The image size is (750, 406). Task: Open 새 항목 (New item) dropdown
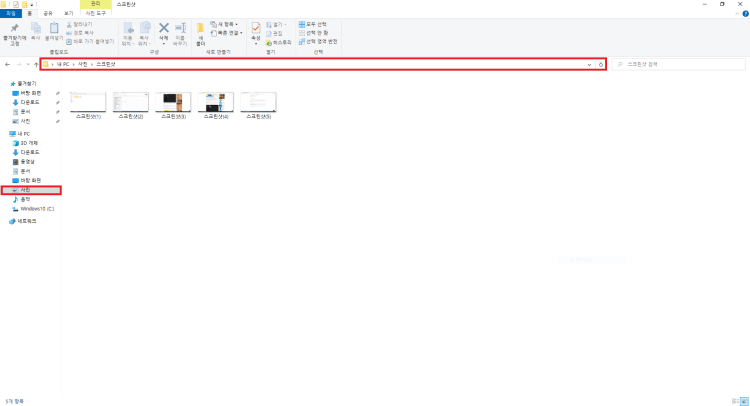(x=224, y=24)
